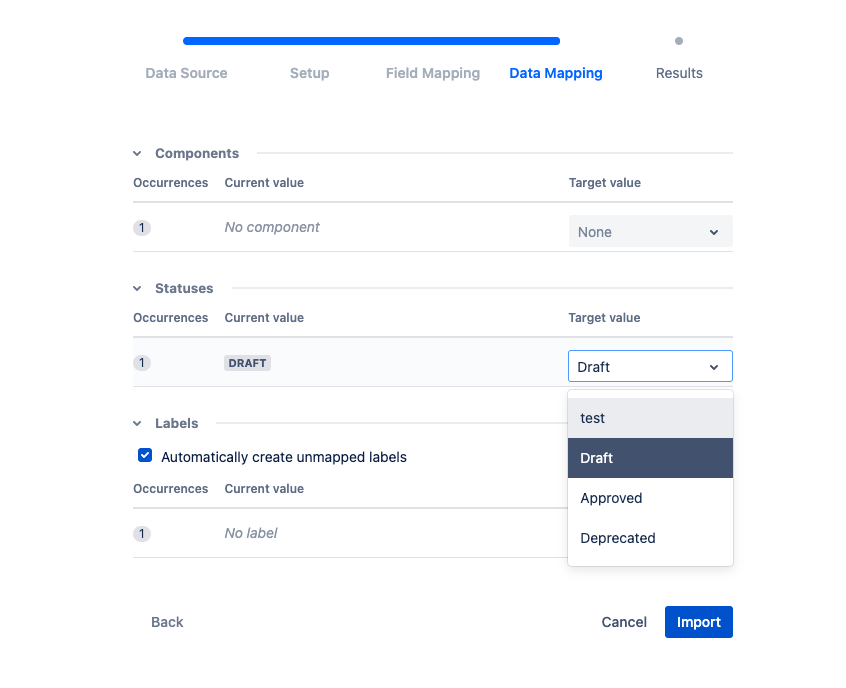Open the Components target value dropdown

click(650, 232)
